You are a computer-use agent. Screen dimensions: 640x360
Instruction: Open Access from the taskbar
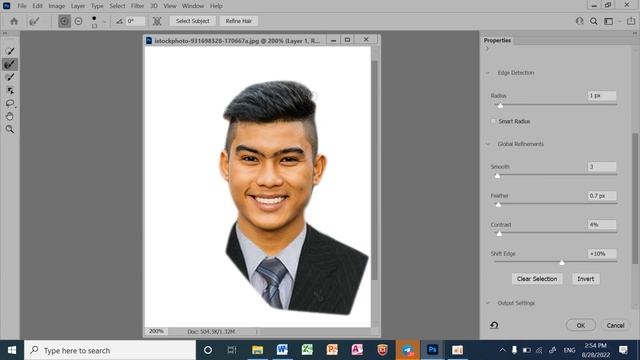pos(357,350)
